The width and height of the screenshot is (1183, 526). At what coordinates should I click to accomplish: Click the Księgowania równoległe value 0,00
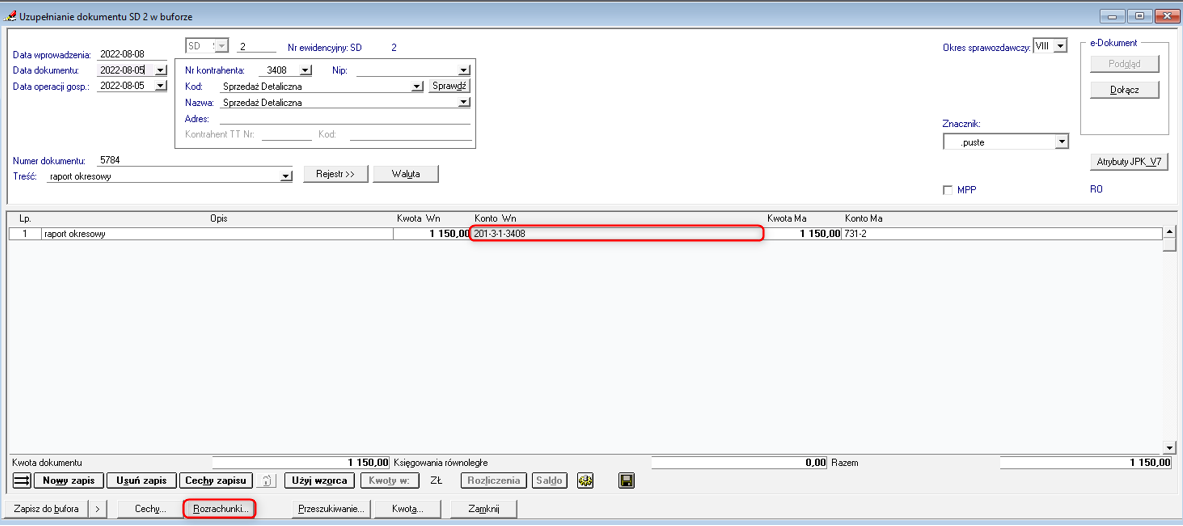pos(739,462)
